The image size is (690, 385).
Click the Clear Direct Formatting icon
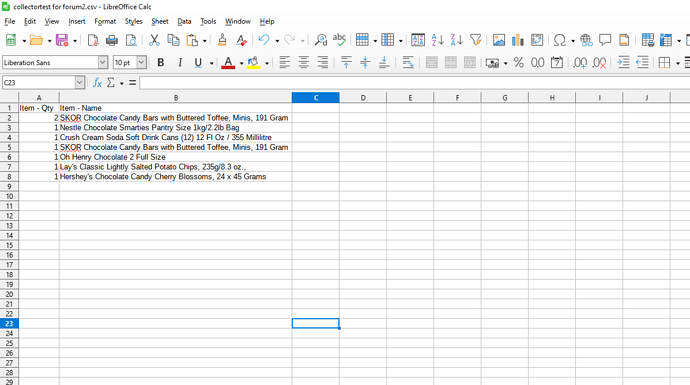[x=241, y=40]
